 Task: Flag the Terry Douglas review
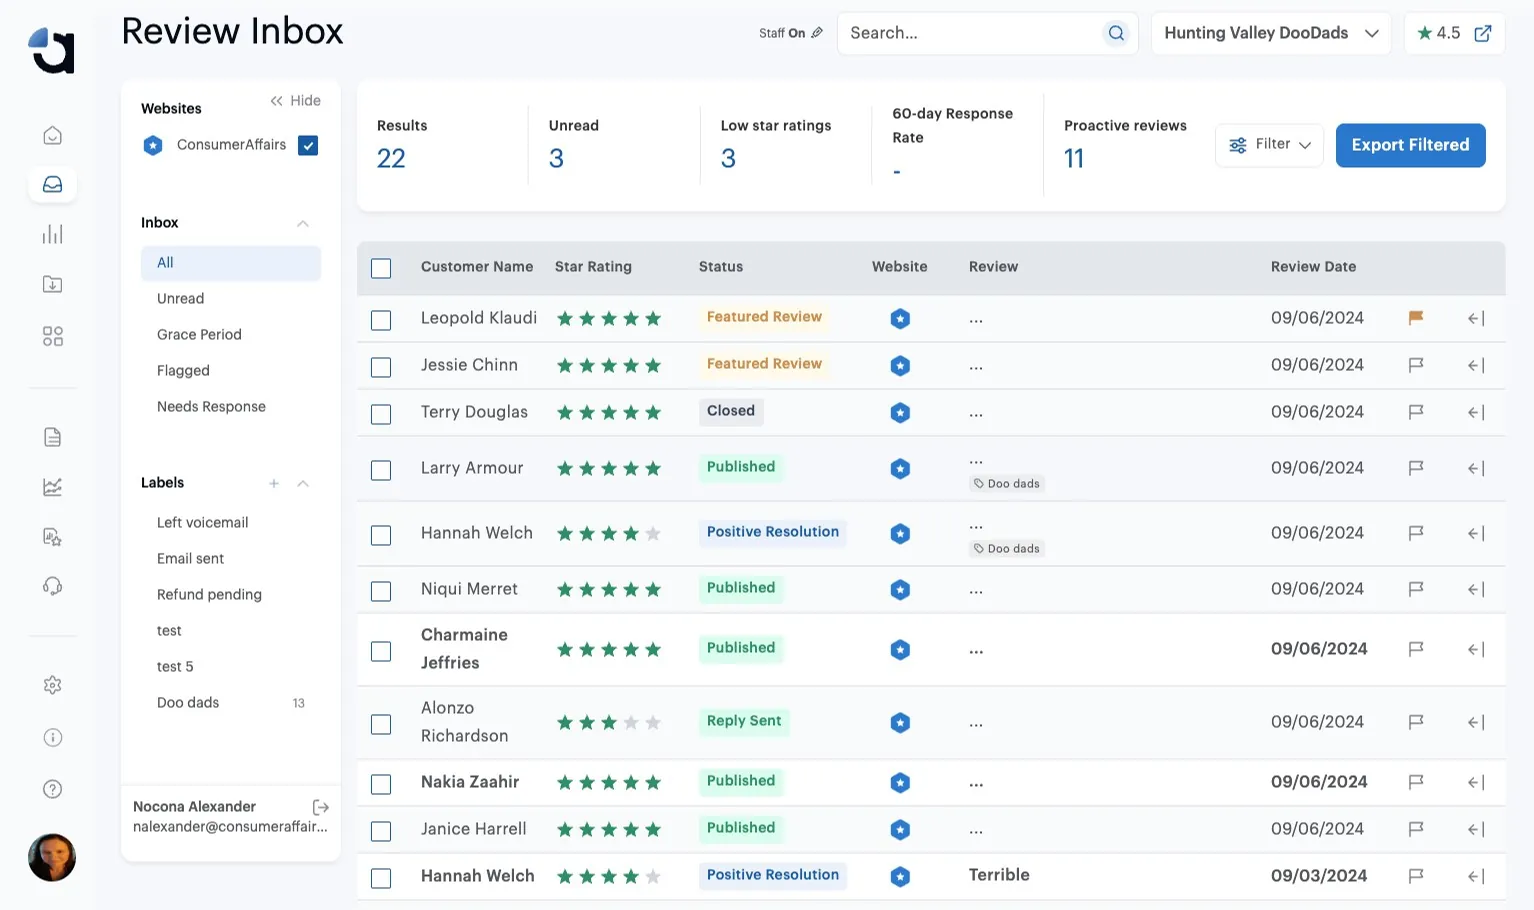(x=1416, y=412)
